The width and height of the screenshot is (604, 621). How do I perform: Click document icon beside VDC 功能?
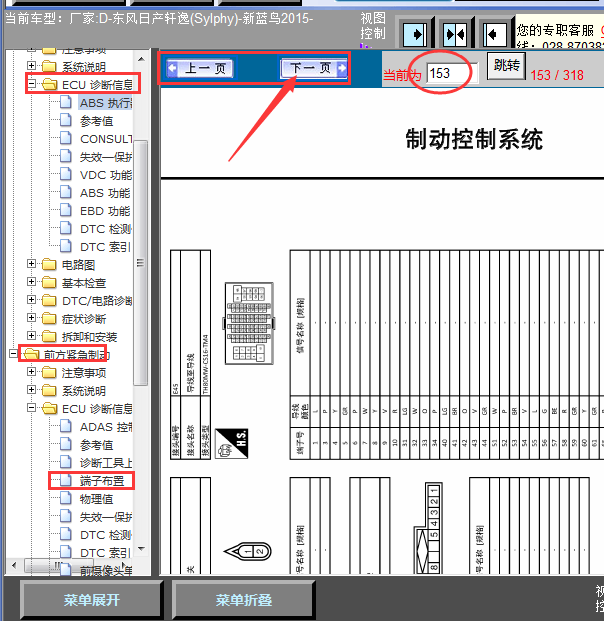pyautogui.click(x=66, y=174)
